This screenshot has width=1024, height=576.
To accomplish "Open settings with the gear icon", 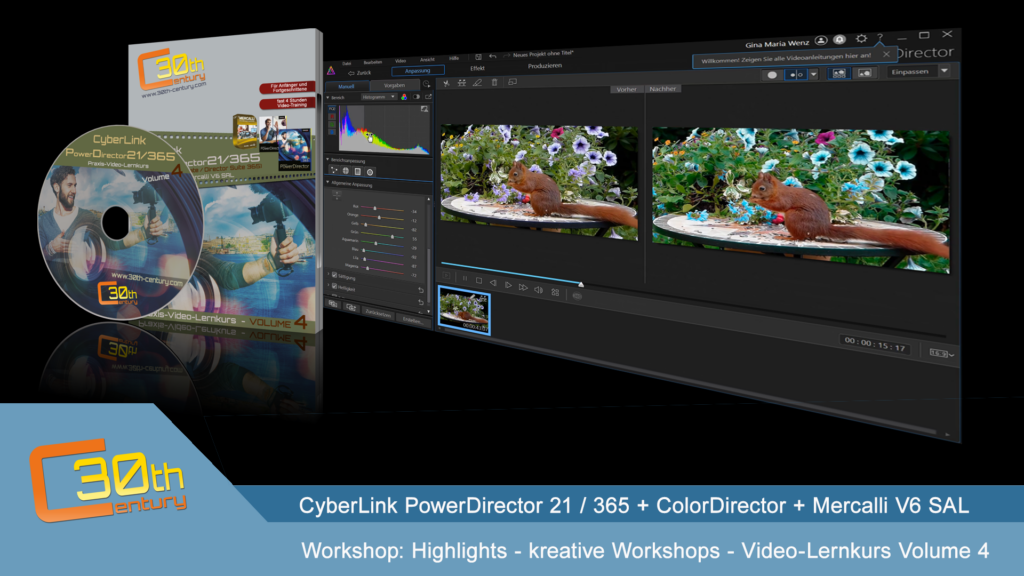I will coord(861,39).
